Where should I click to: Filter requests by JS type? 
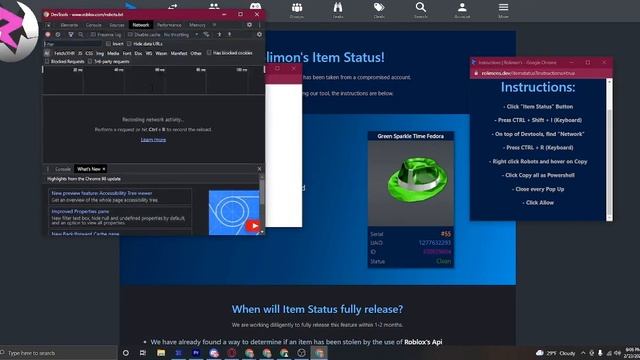(x=80, y=53)
